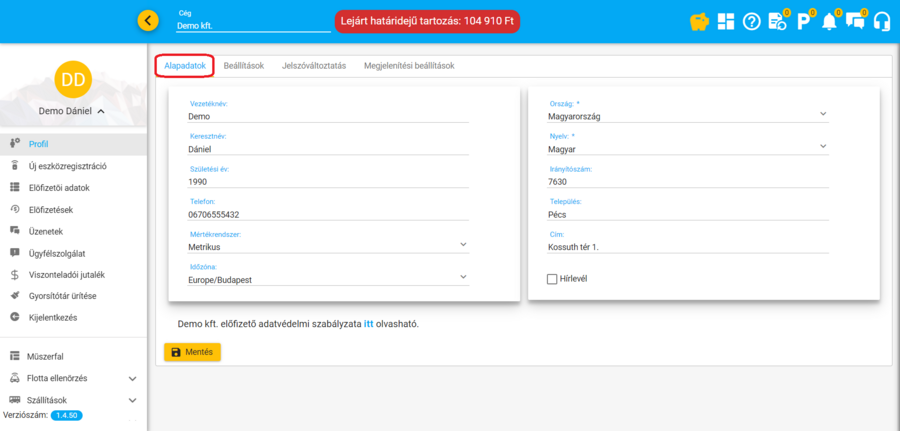Viewport: 900px width, 431px height.
Task: Click the Telefon input field
Action: click(x=328, y=214)
